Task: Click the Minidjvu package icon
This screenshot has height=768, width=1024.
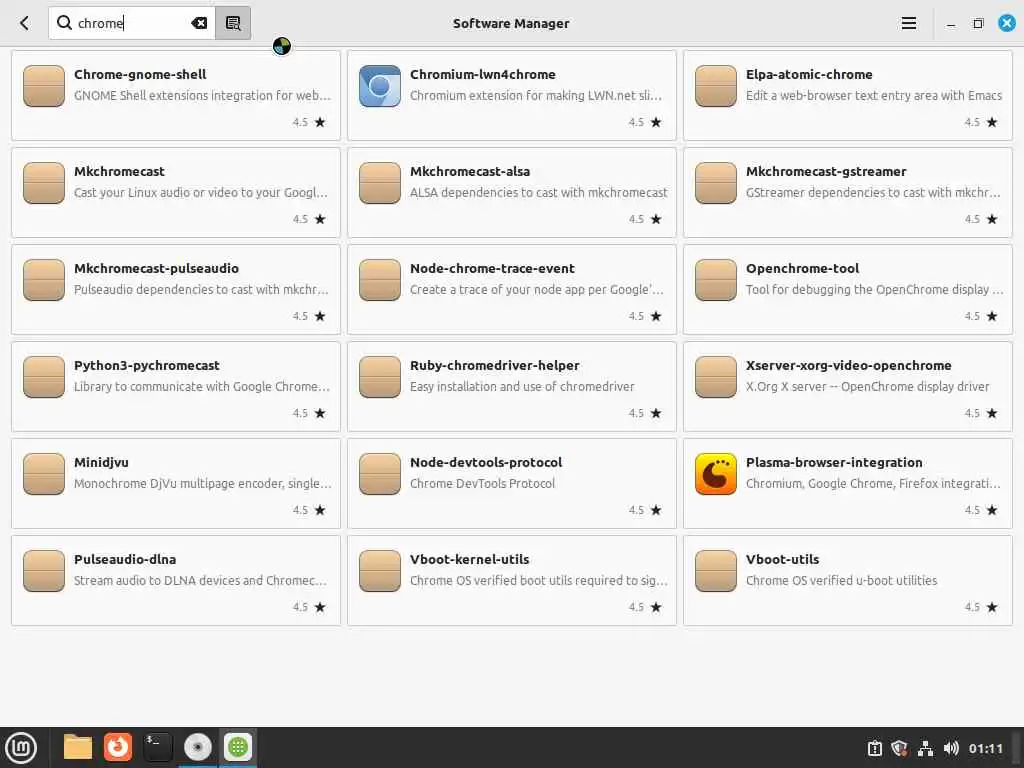Action: click(x=44, y=473)
